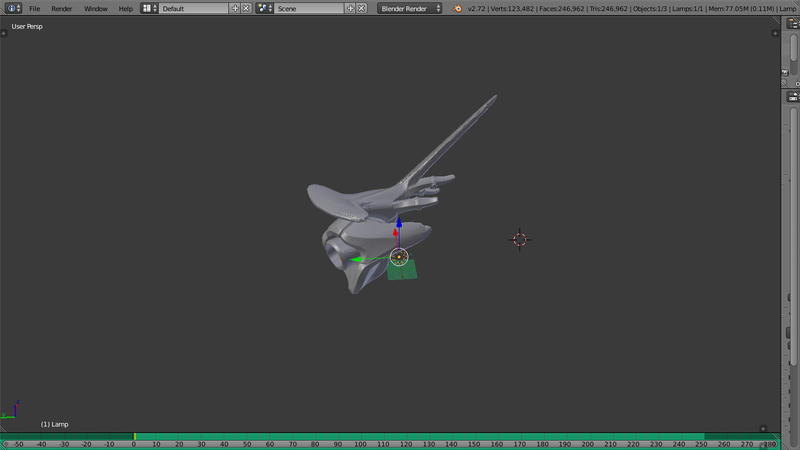Click the Scene name field
The width and height of the screenshot is (800, 450).
(x=309, y=8)
